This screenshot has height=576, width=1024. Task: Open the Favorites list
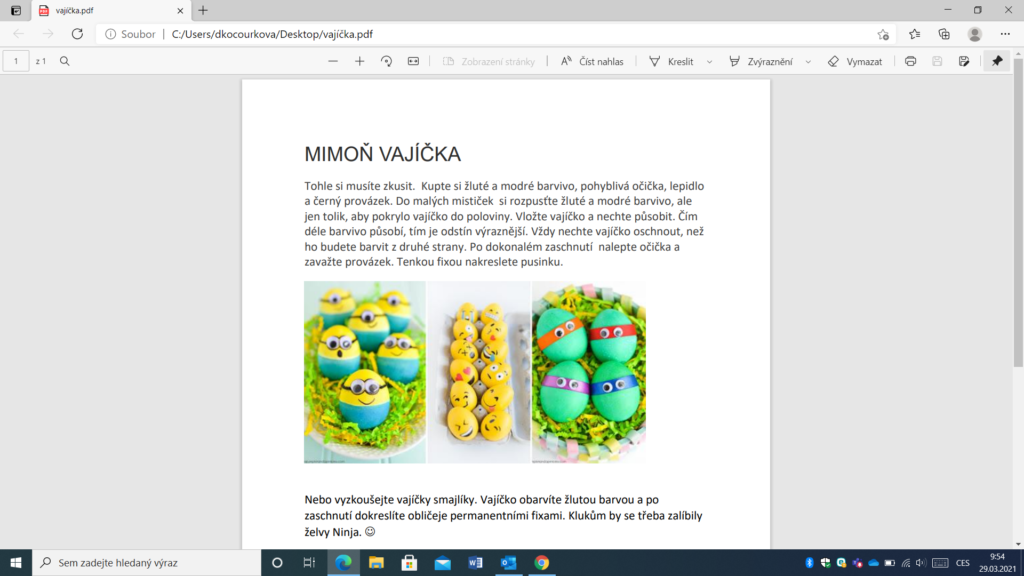click(914, 34)
